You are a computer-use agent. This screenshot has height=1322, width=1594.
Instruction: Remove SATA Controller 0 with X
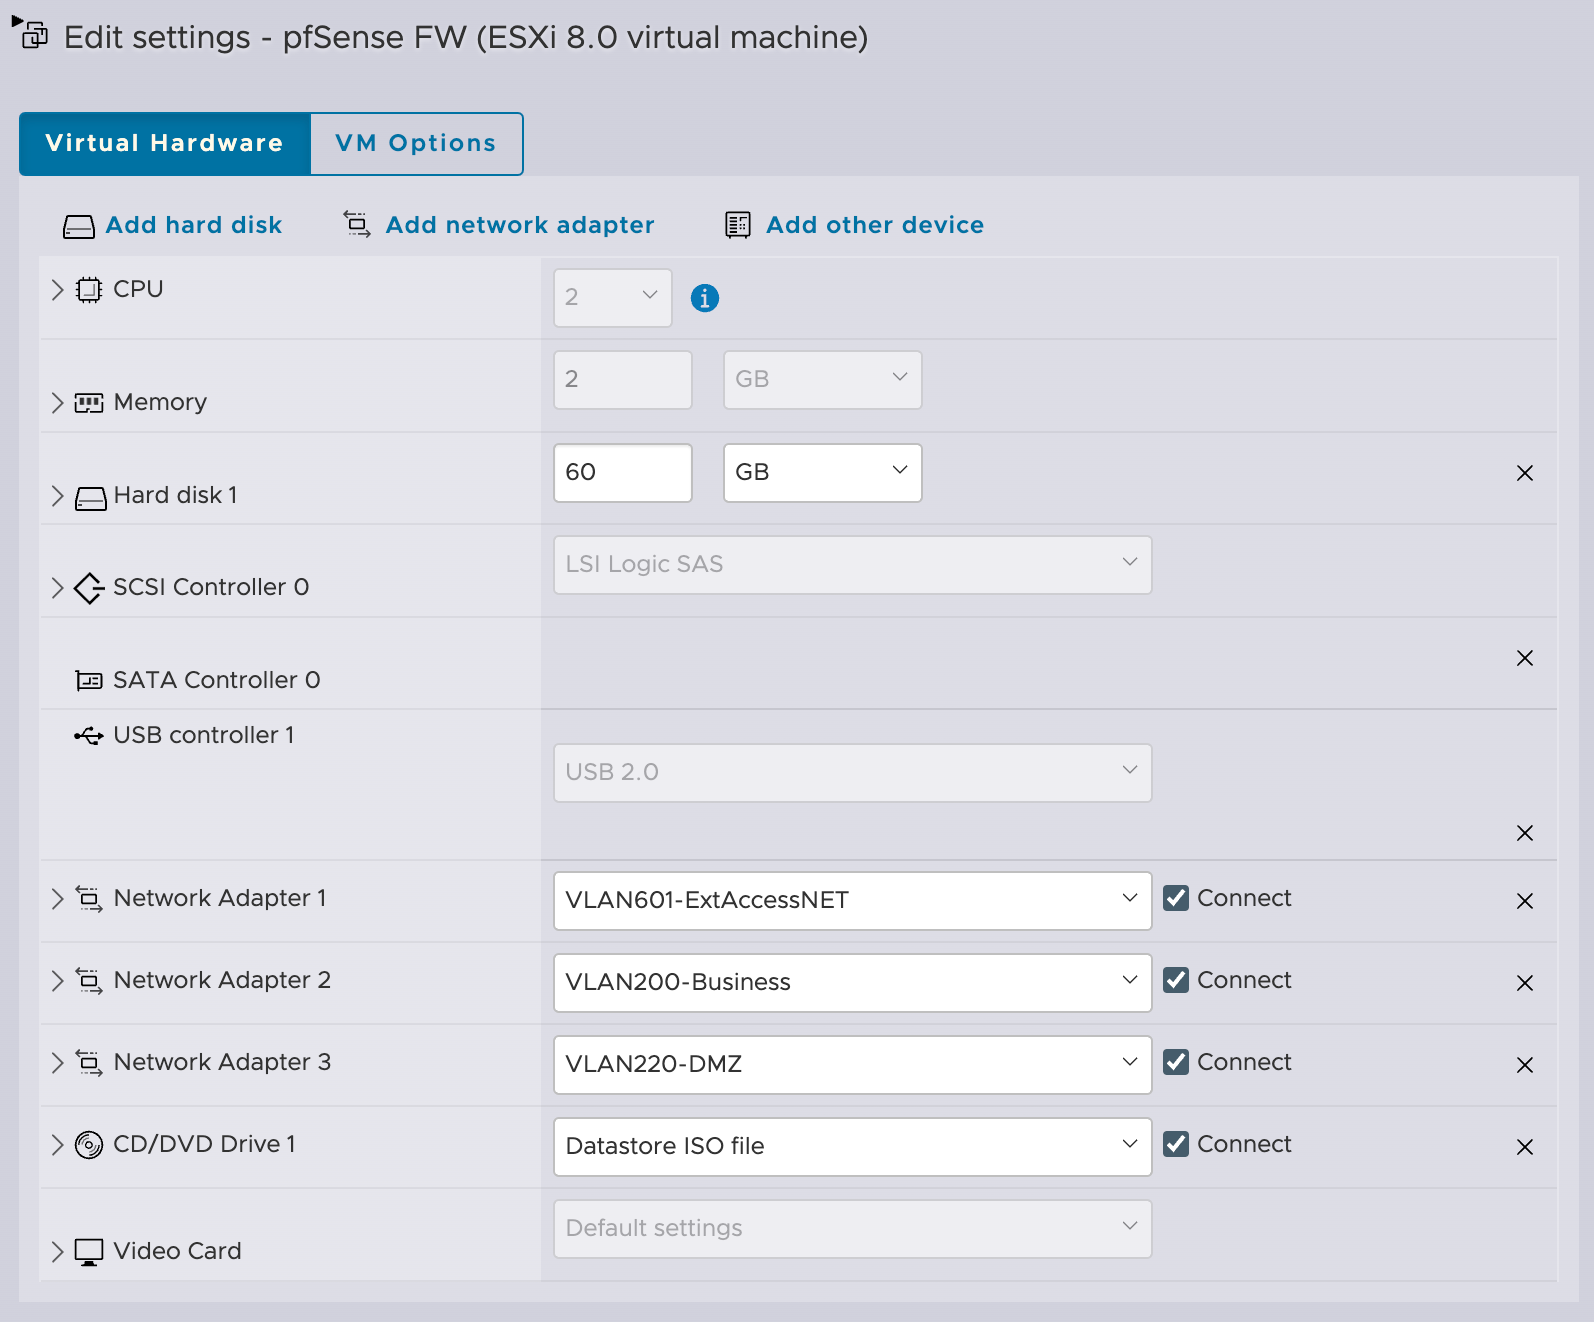[x=1525, y=658]
